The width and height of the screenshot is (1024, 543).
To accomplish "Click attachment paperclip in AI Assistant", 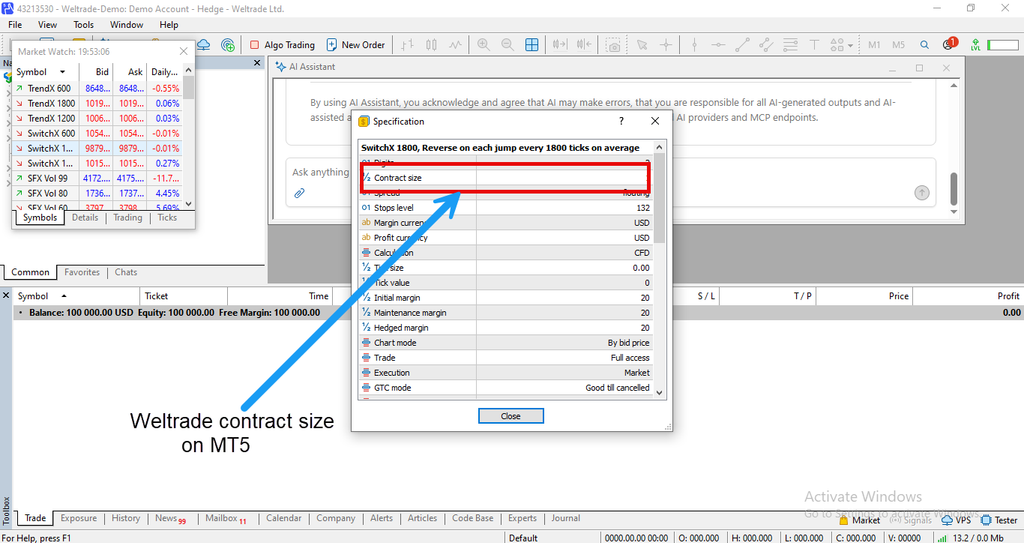I will coord(299,193).
